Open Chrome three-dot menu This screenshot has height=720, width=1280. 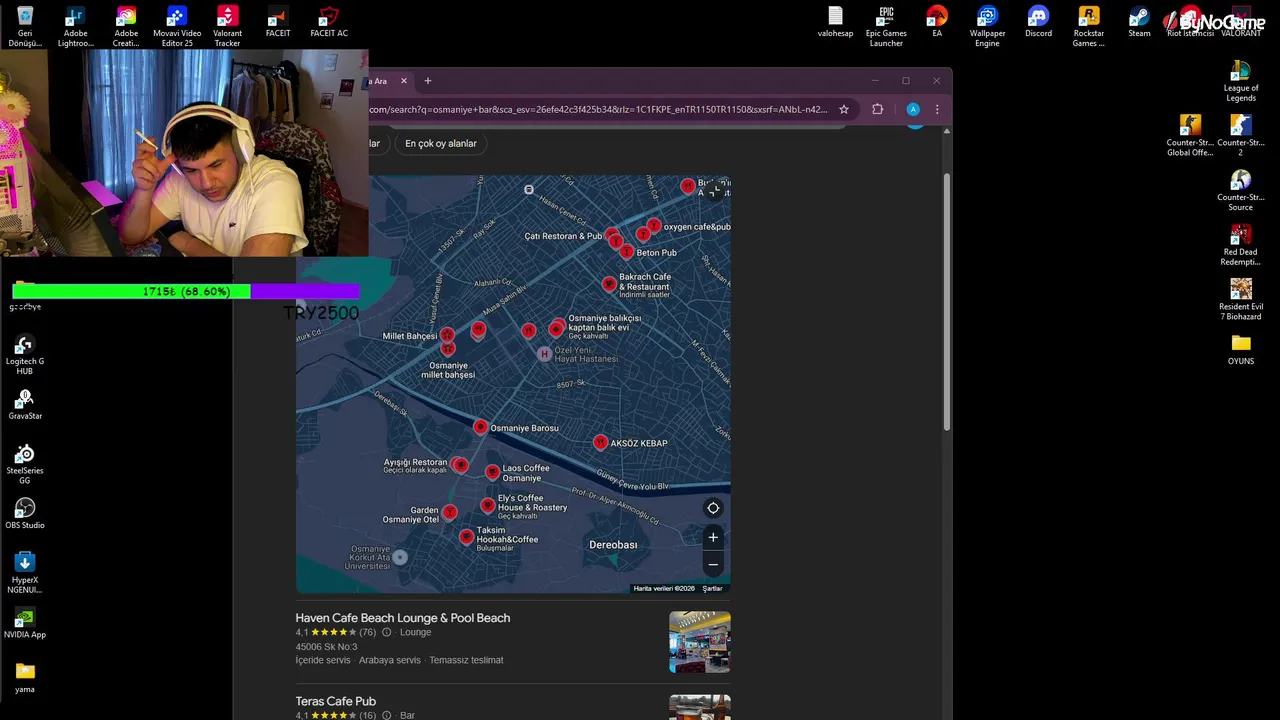(x=937, y=110)
